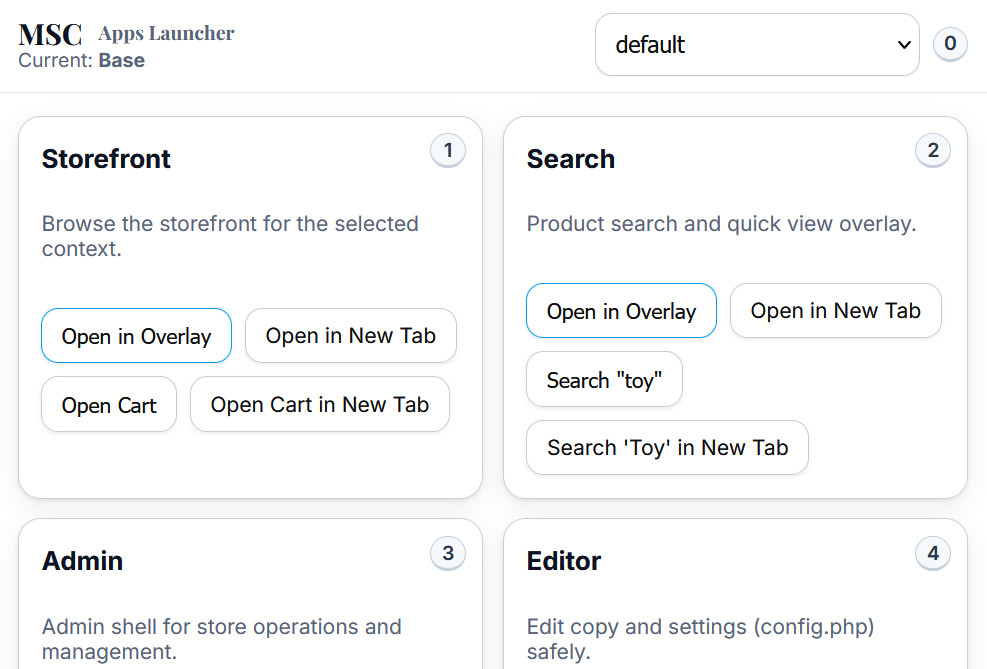Open Search in Overlay
Image resolution: width=987 pixels, height=669 pixels.
621,310
